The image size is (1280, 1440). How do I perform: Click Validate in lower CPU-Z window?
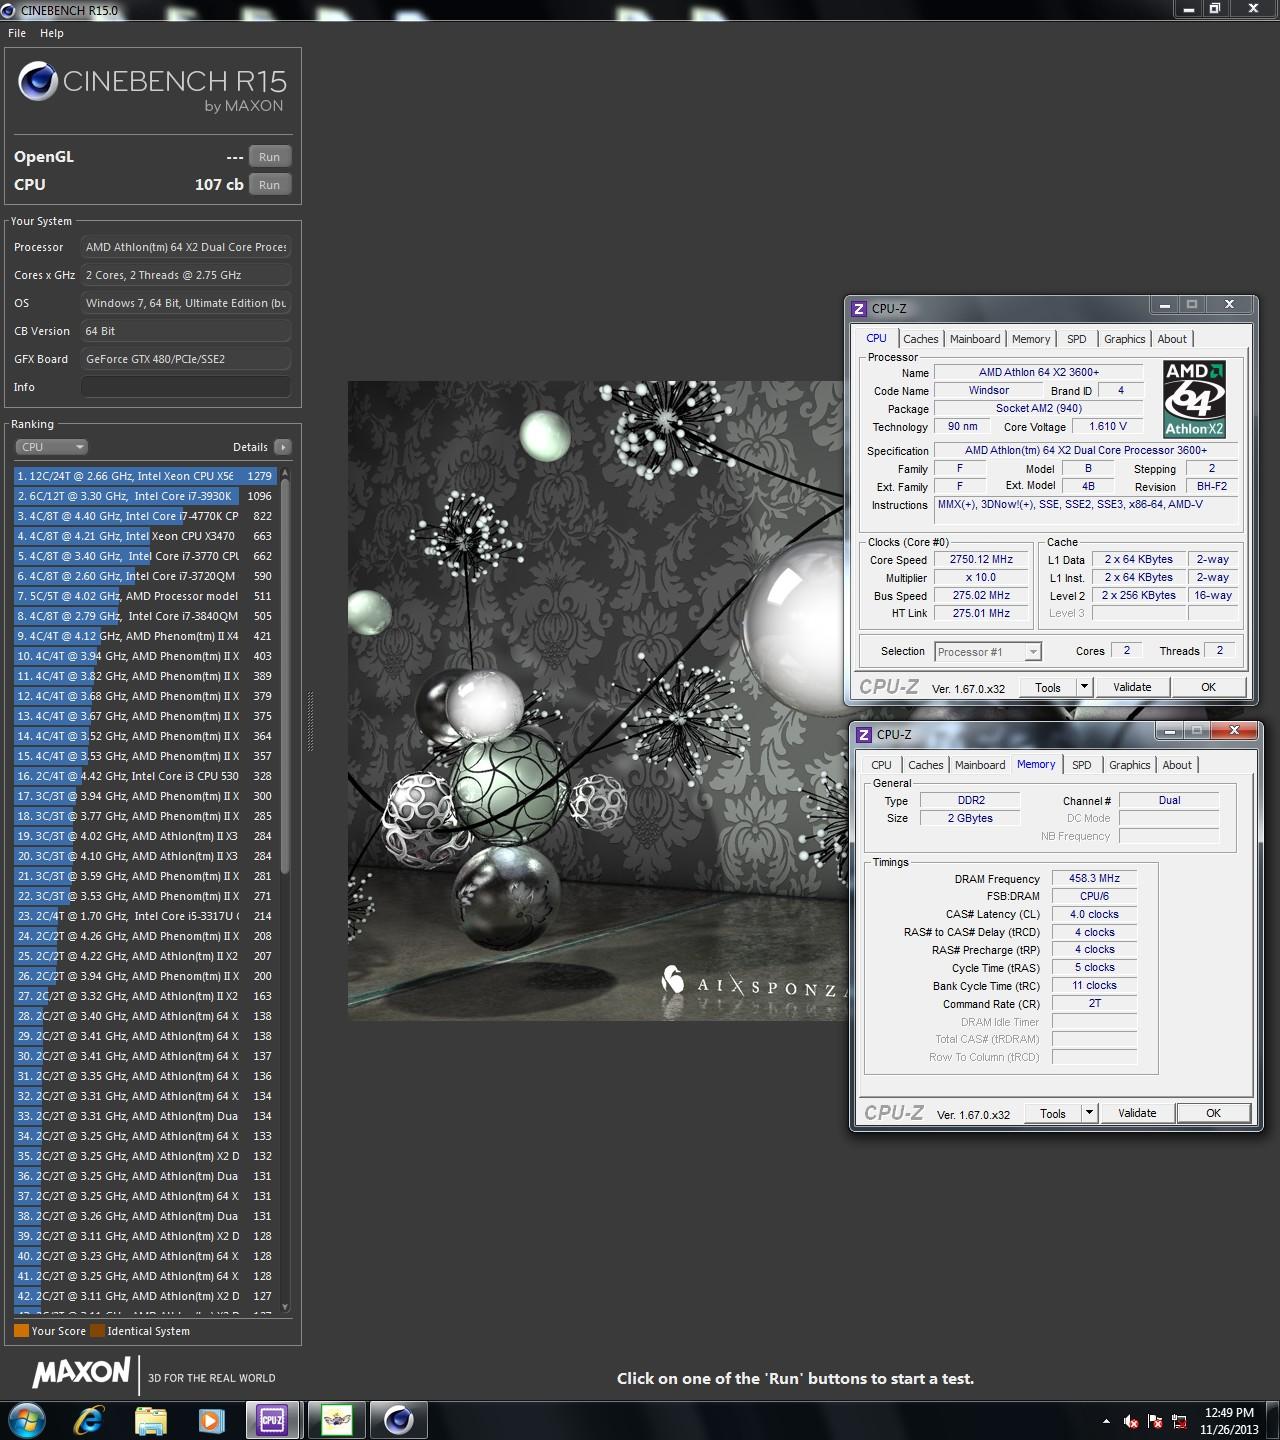[1137, 1113]
